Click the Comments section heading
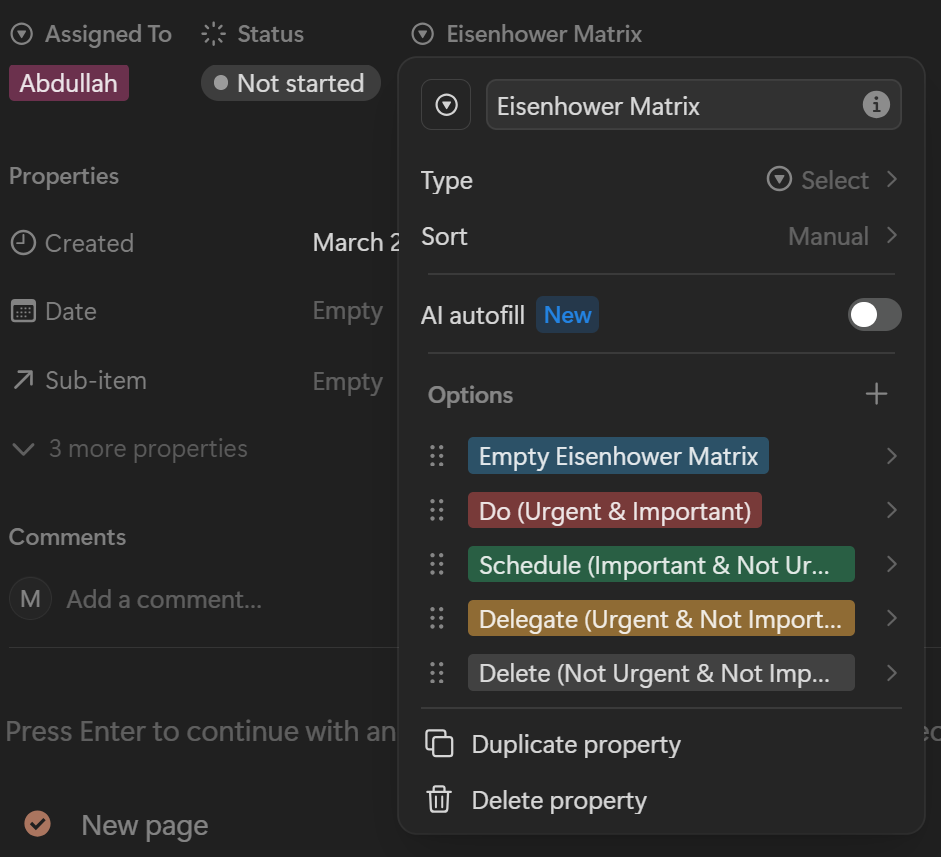The width and height of the screenshot is (941, 857). coord(67,537)
